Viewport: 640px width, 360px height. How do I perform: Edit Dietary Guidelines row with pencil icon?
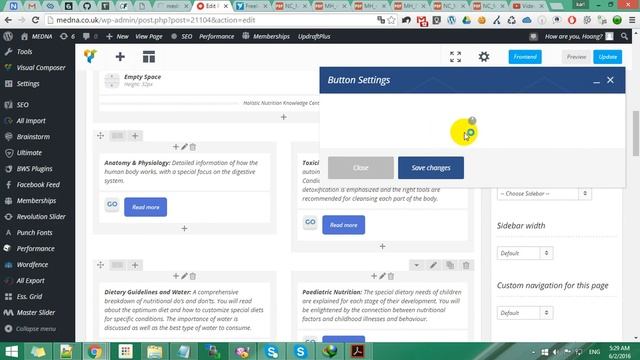433,265
